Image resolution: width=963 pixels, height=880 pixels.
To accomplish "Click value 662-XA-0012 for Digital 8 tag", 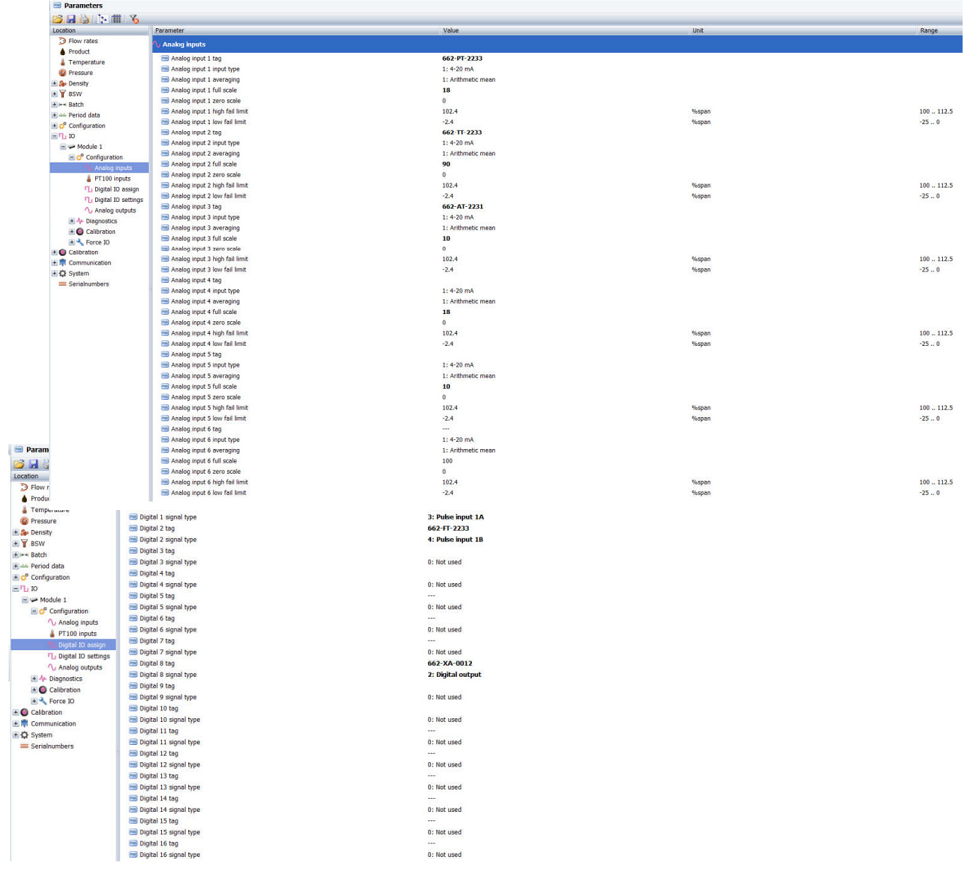I will pyautogui.click(x=450, y=663).
